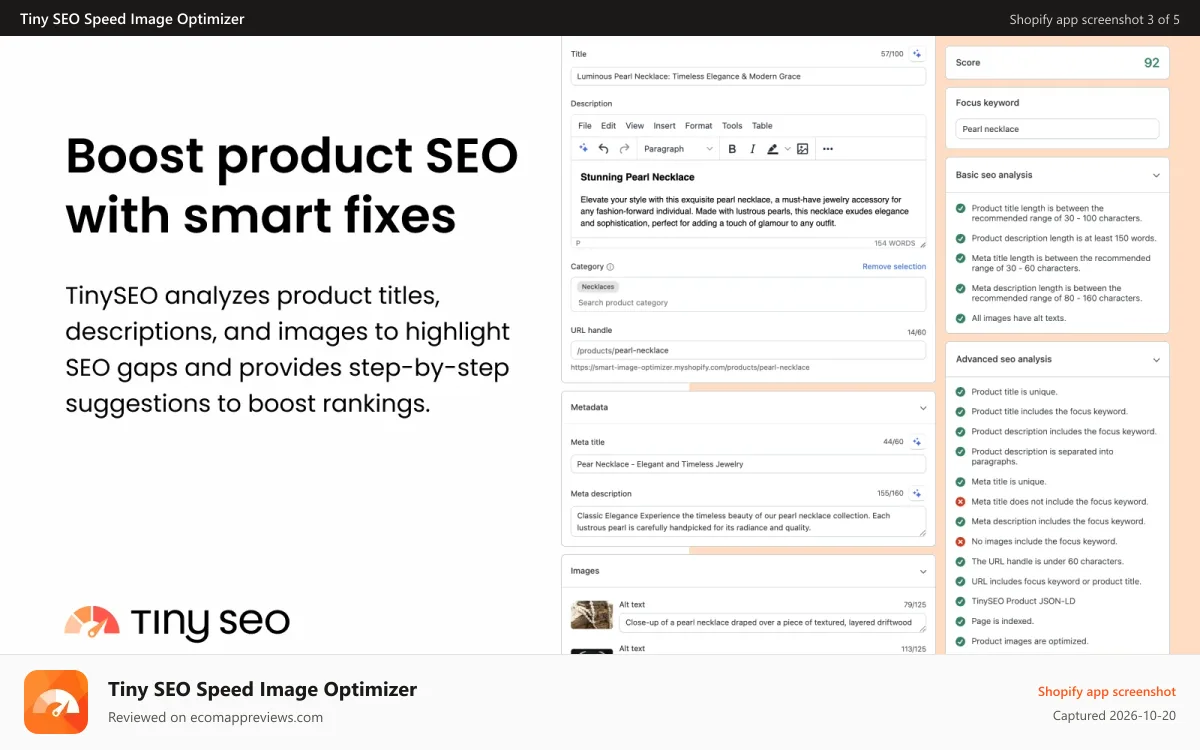Screen dimensions: 1200x750
Task: Click the Score value 92
Action: click(x=1152, y=62)
